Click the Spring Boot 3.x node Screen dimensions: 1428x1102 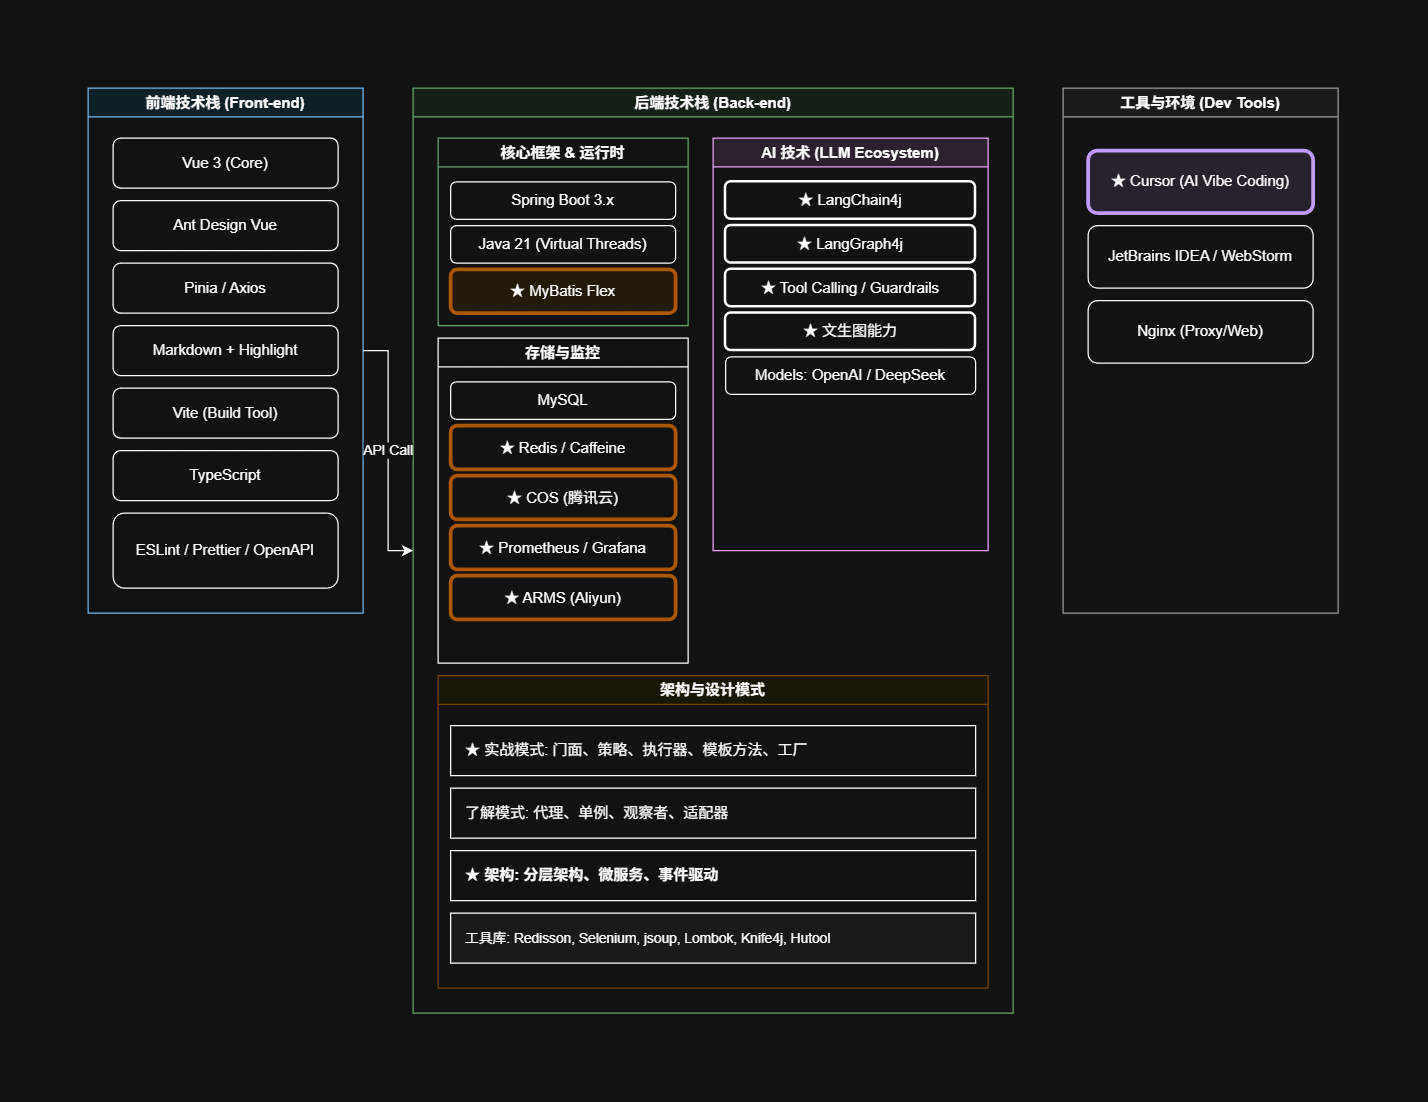[x=563, y=200]
